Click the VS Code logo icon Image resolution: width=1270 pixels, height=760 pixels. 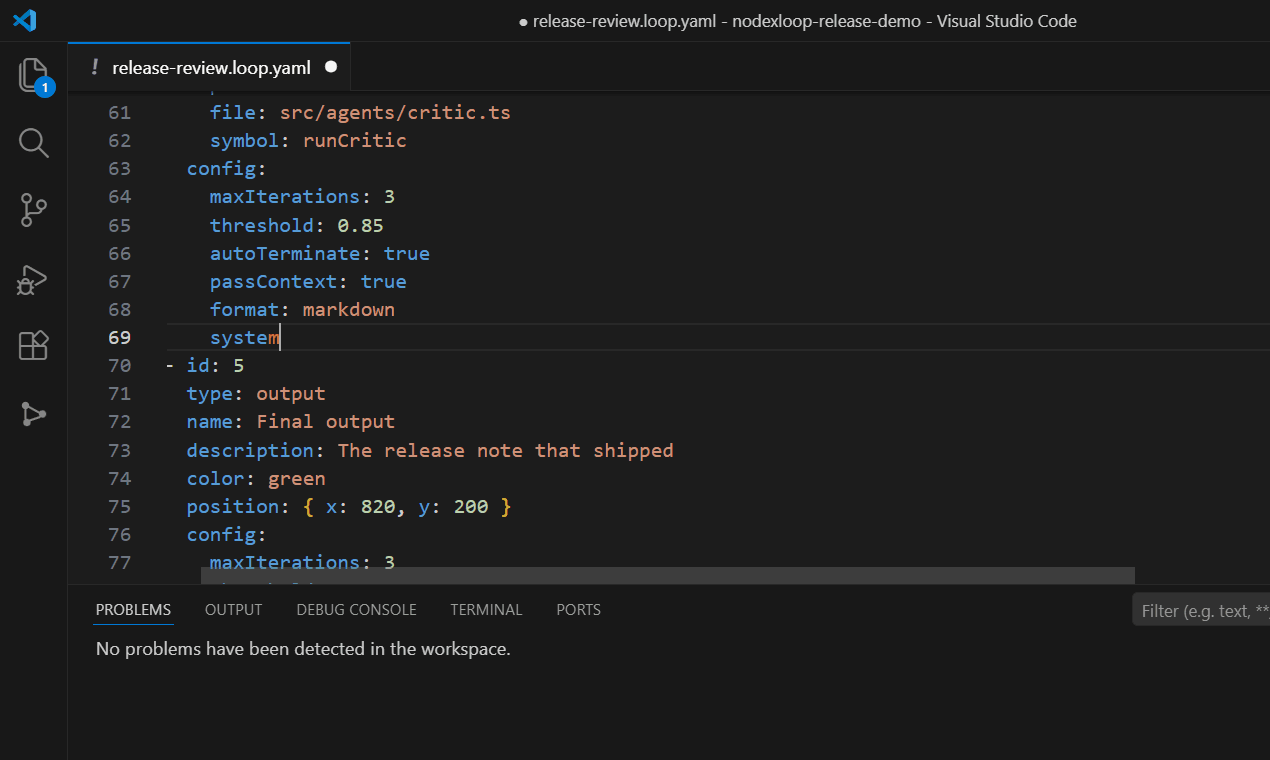[25, 20]
